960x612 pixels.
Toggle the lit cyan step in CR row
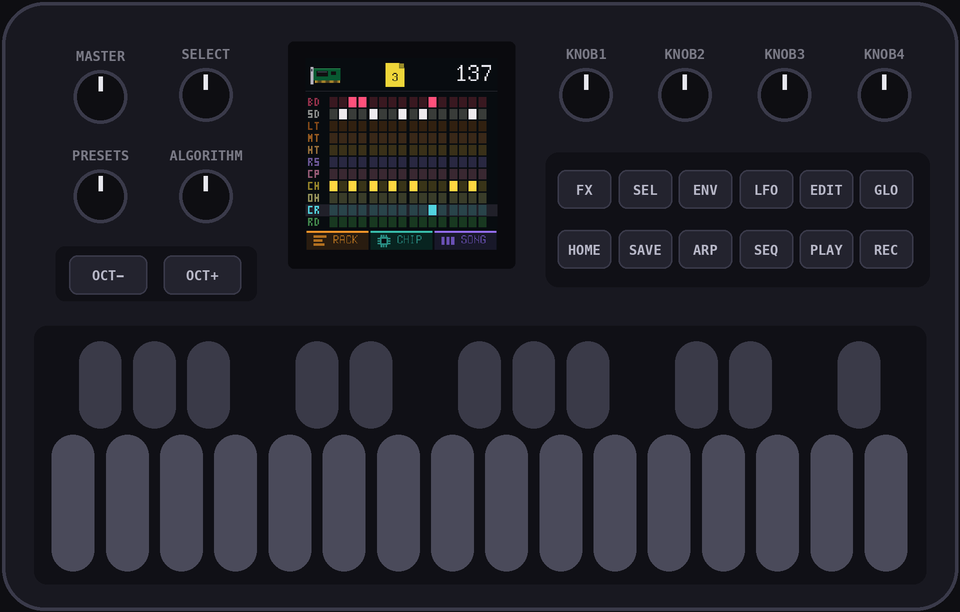point(432,210)
